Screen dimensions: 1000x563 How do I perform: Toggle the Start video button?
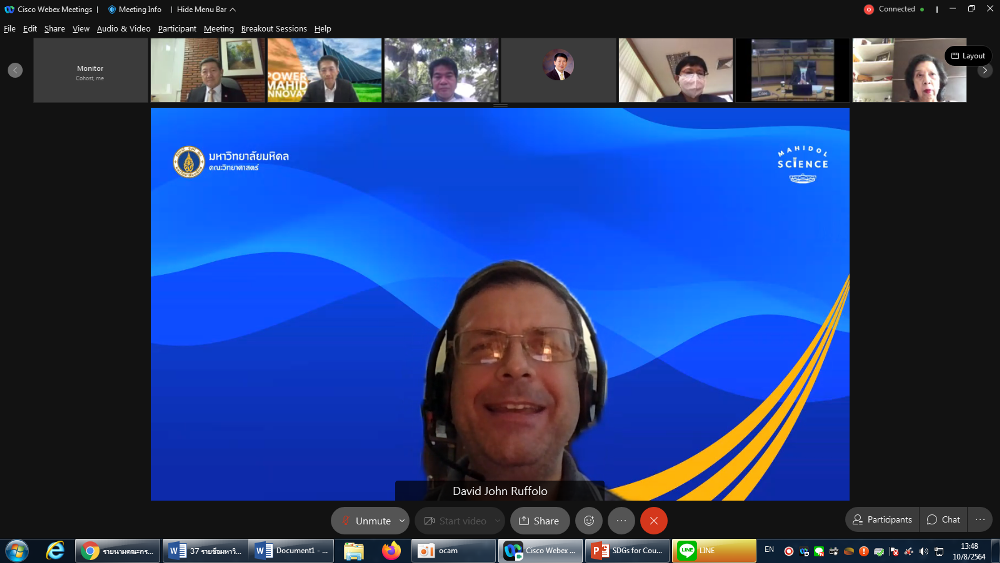coord(453,520)
